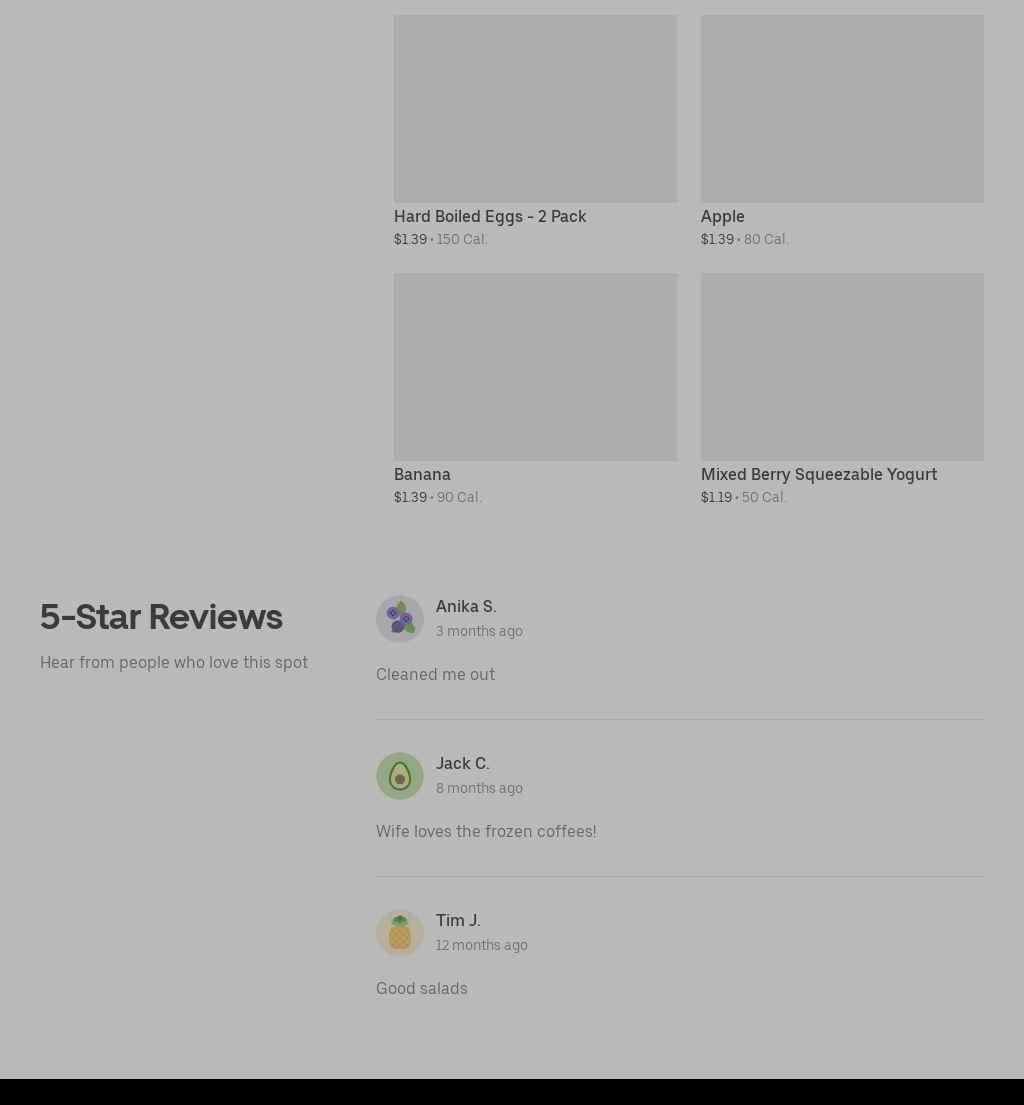Viewport: 1024px width, 1105px height.
Task: Open the Mixed Berry Squeezable Yogurt image
Action: pyautogui.click(x=842, y=366)
